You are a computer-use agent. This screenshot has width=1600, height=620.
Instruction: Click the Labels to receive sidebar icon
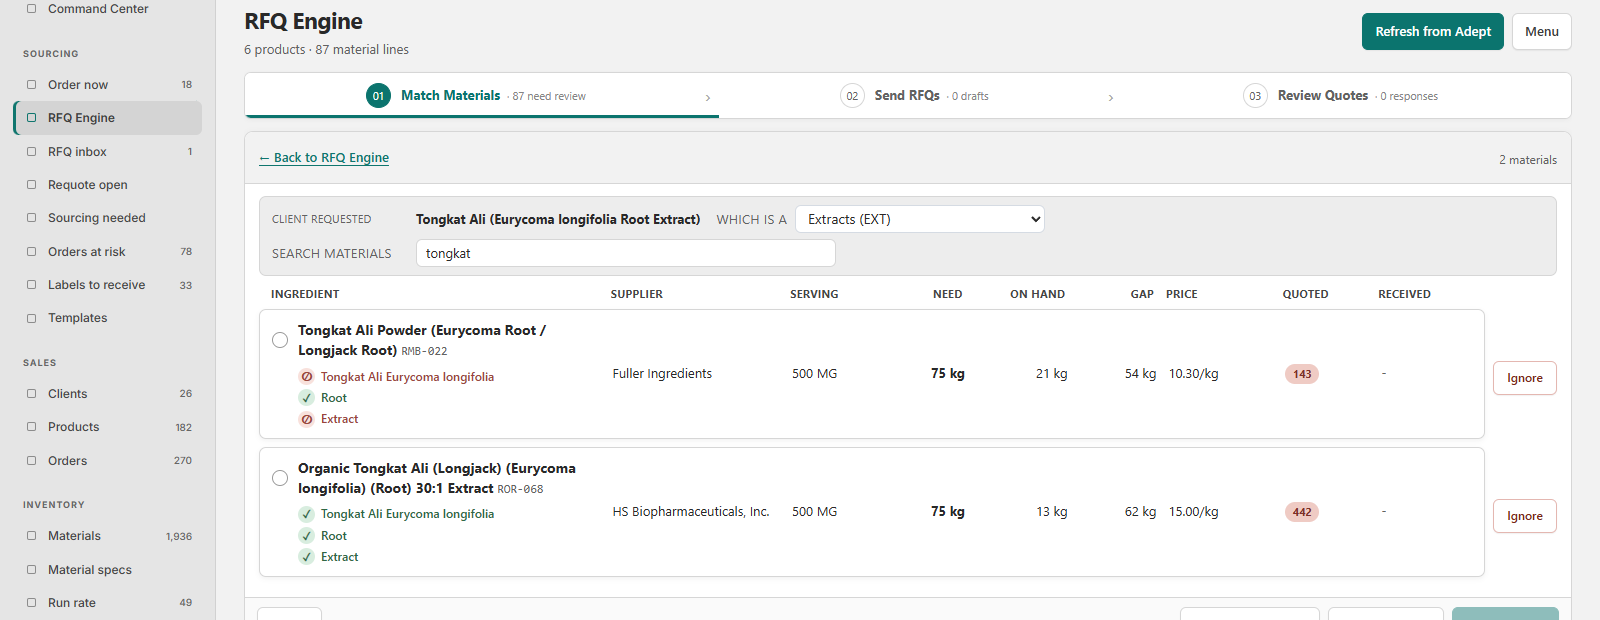click(31, 285)
